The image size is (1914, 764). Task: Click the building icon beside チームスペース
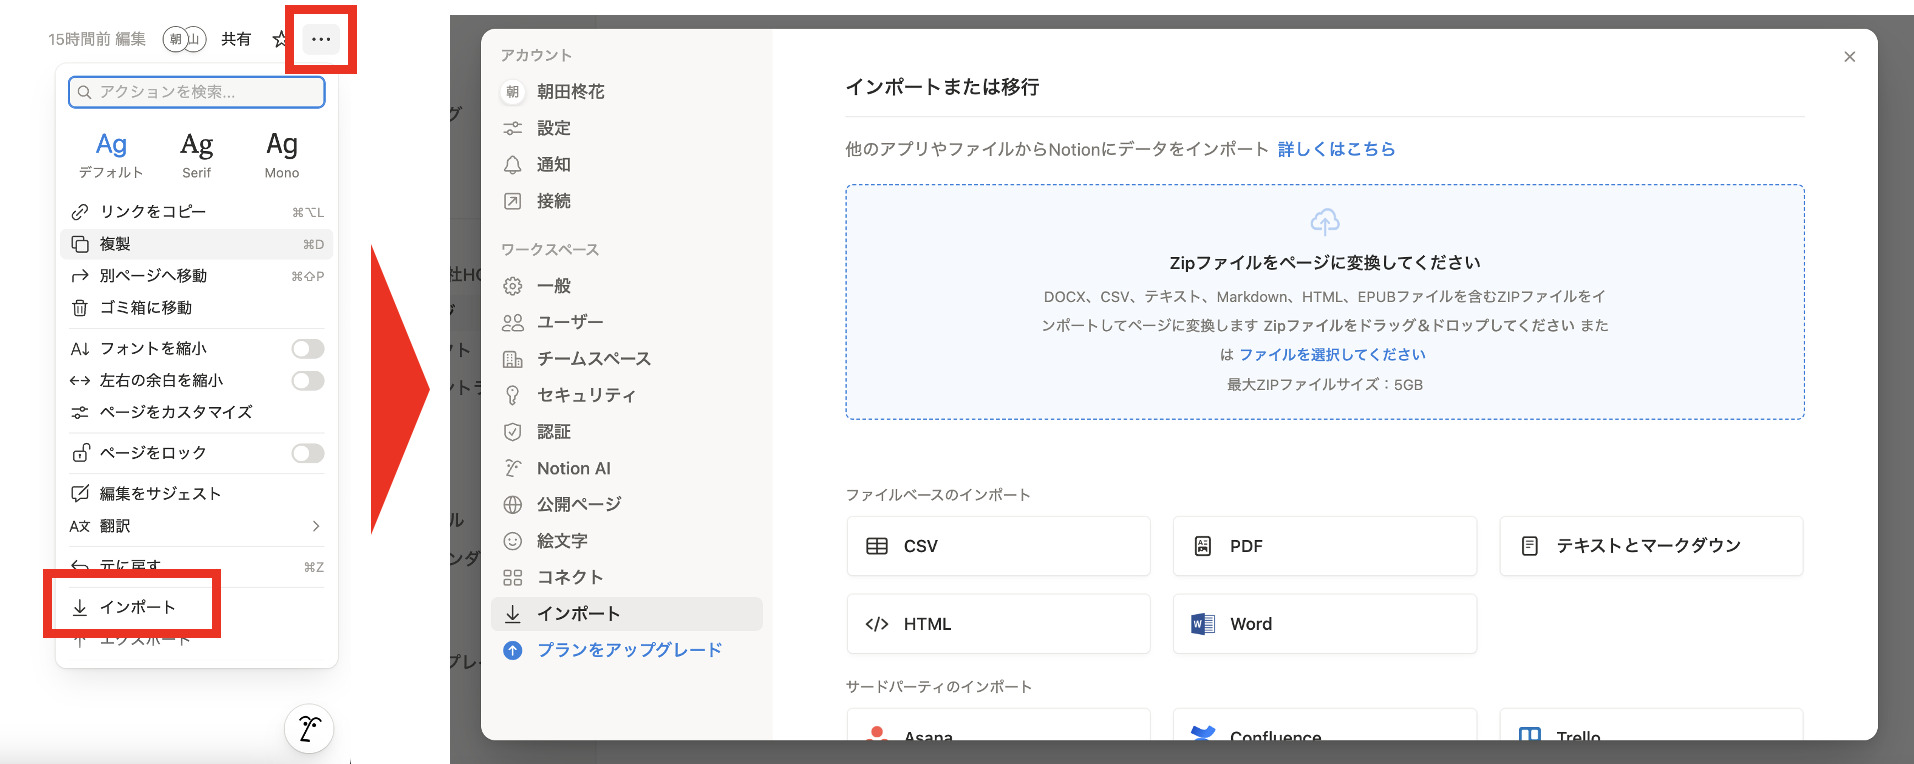[x=513, y=359]
